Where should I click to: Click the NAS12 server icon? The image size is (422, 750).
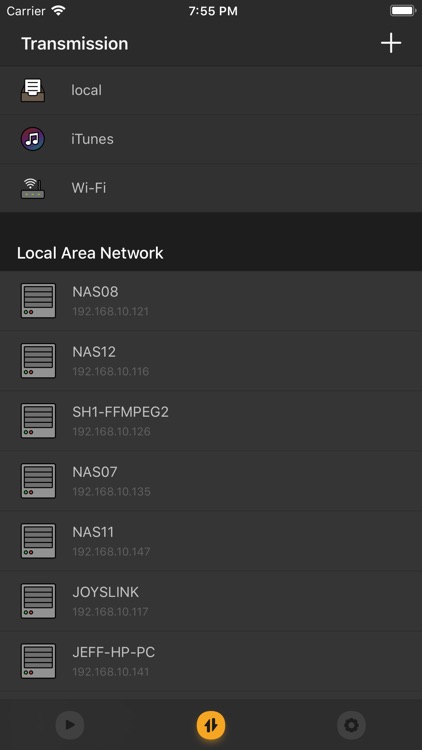pos(38,361)
